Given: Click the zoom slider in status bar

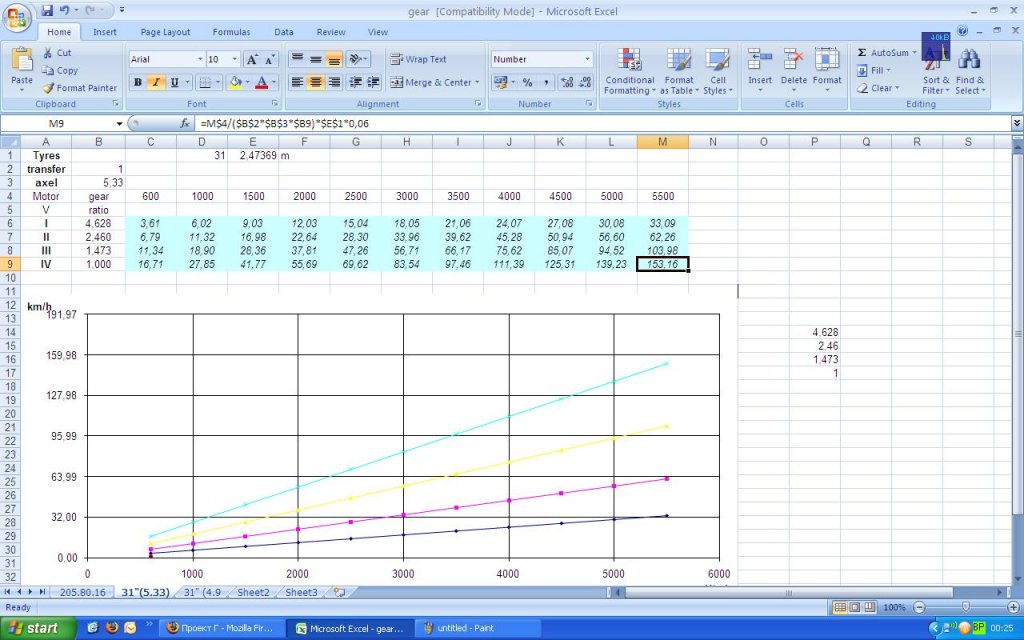Looking at the screenshot, I should pyautogui.click(x=964, y=607).
